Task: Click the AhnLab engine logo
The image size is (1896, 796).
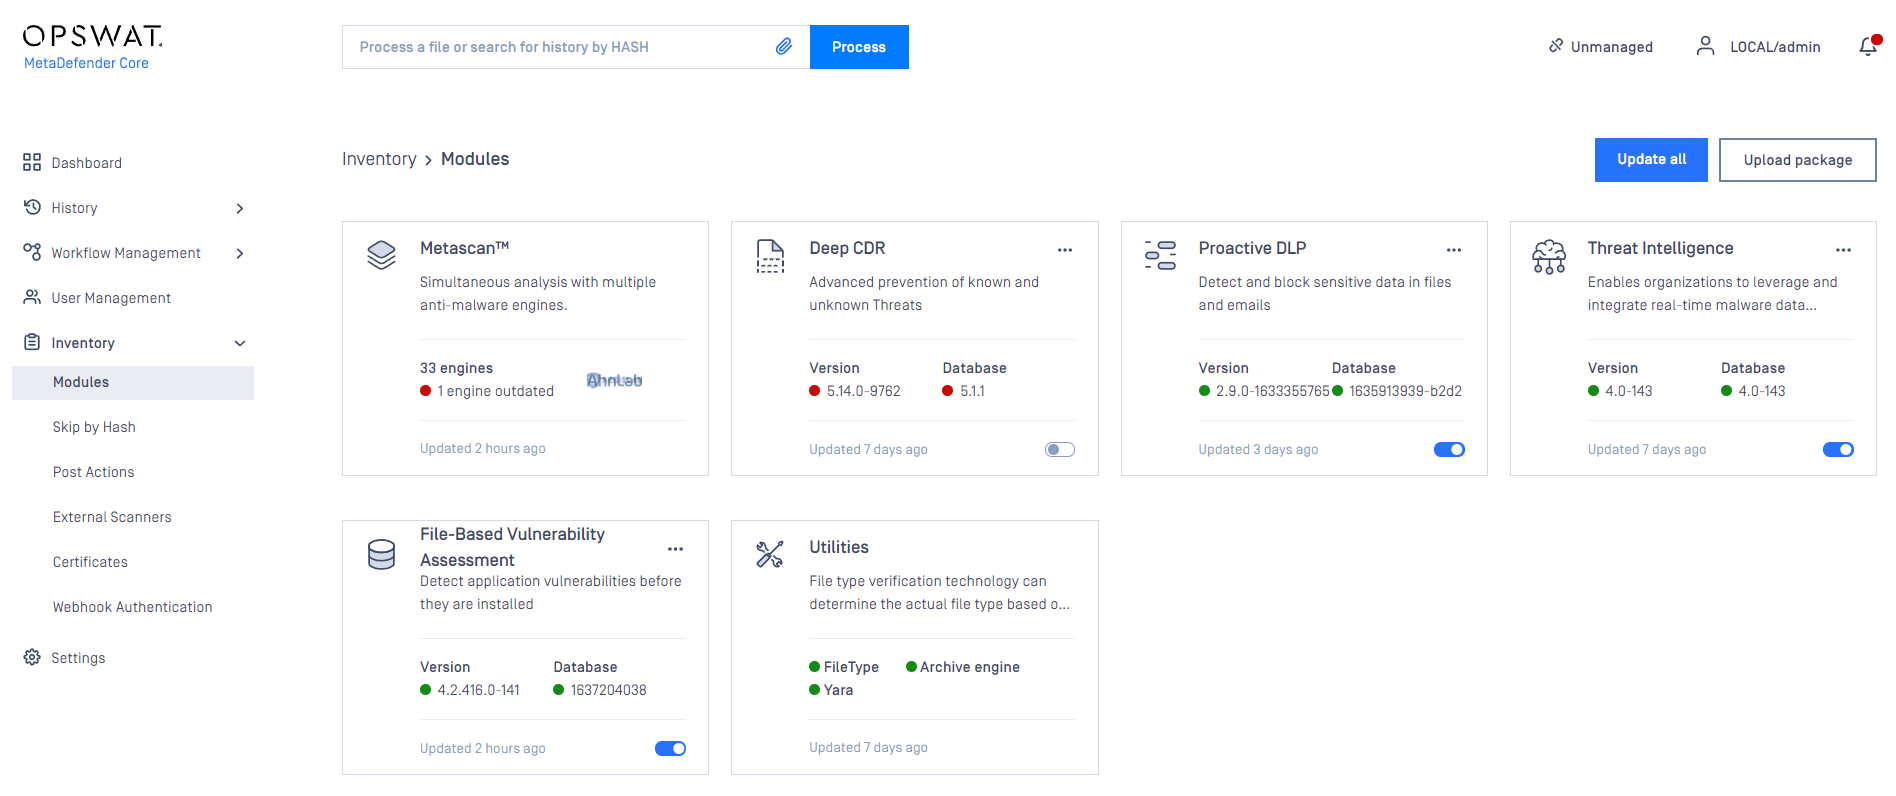Action: tap(614, 380)
